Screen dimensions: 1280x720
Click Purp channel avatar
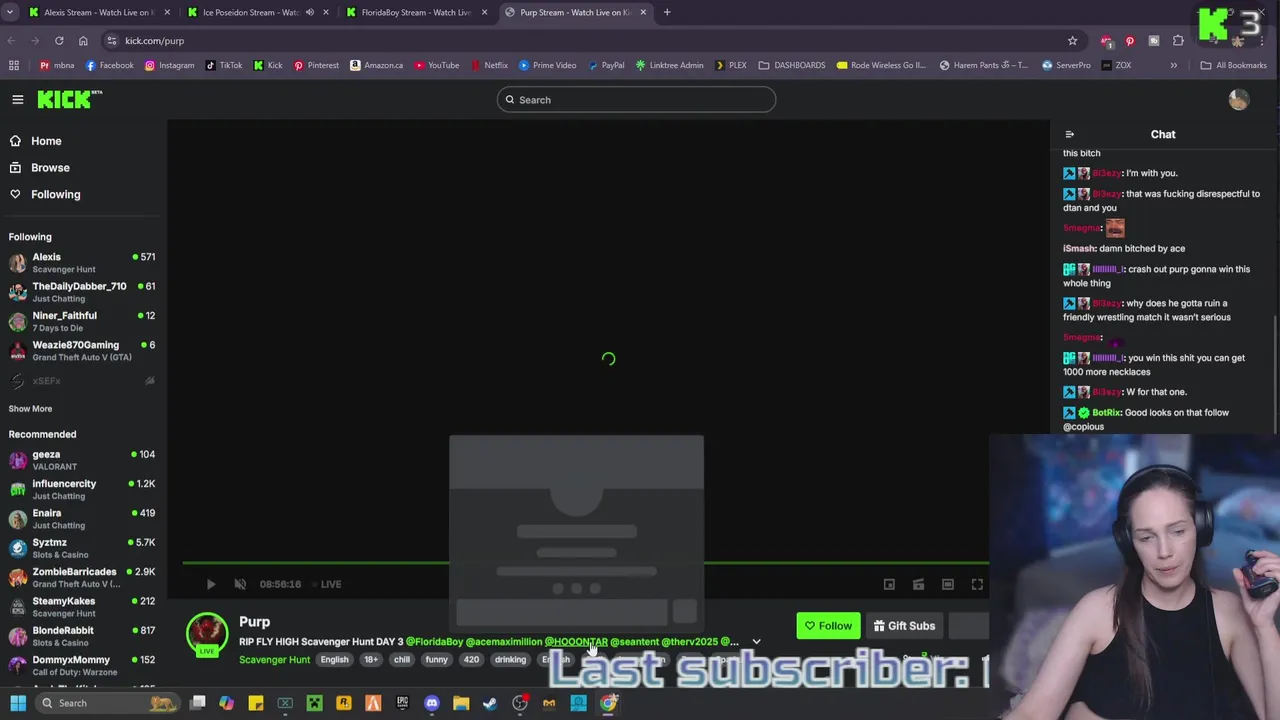tap(207, 633)
